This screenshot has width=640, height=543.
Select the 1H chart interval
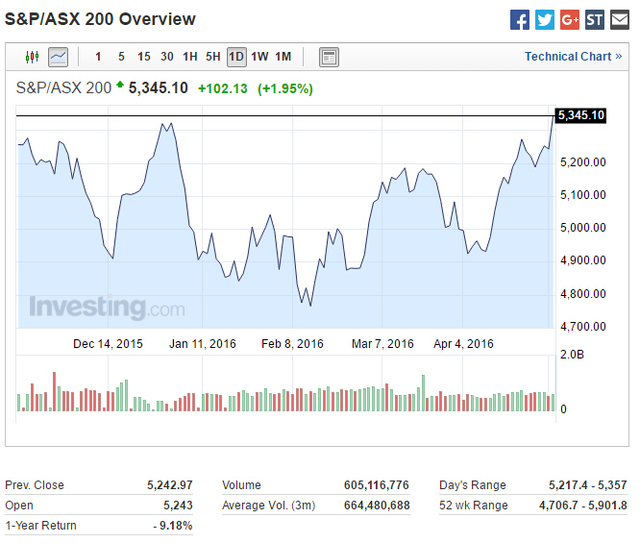190,56
